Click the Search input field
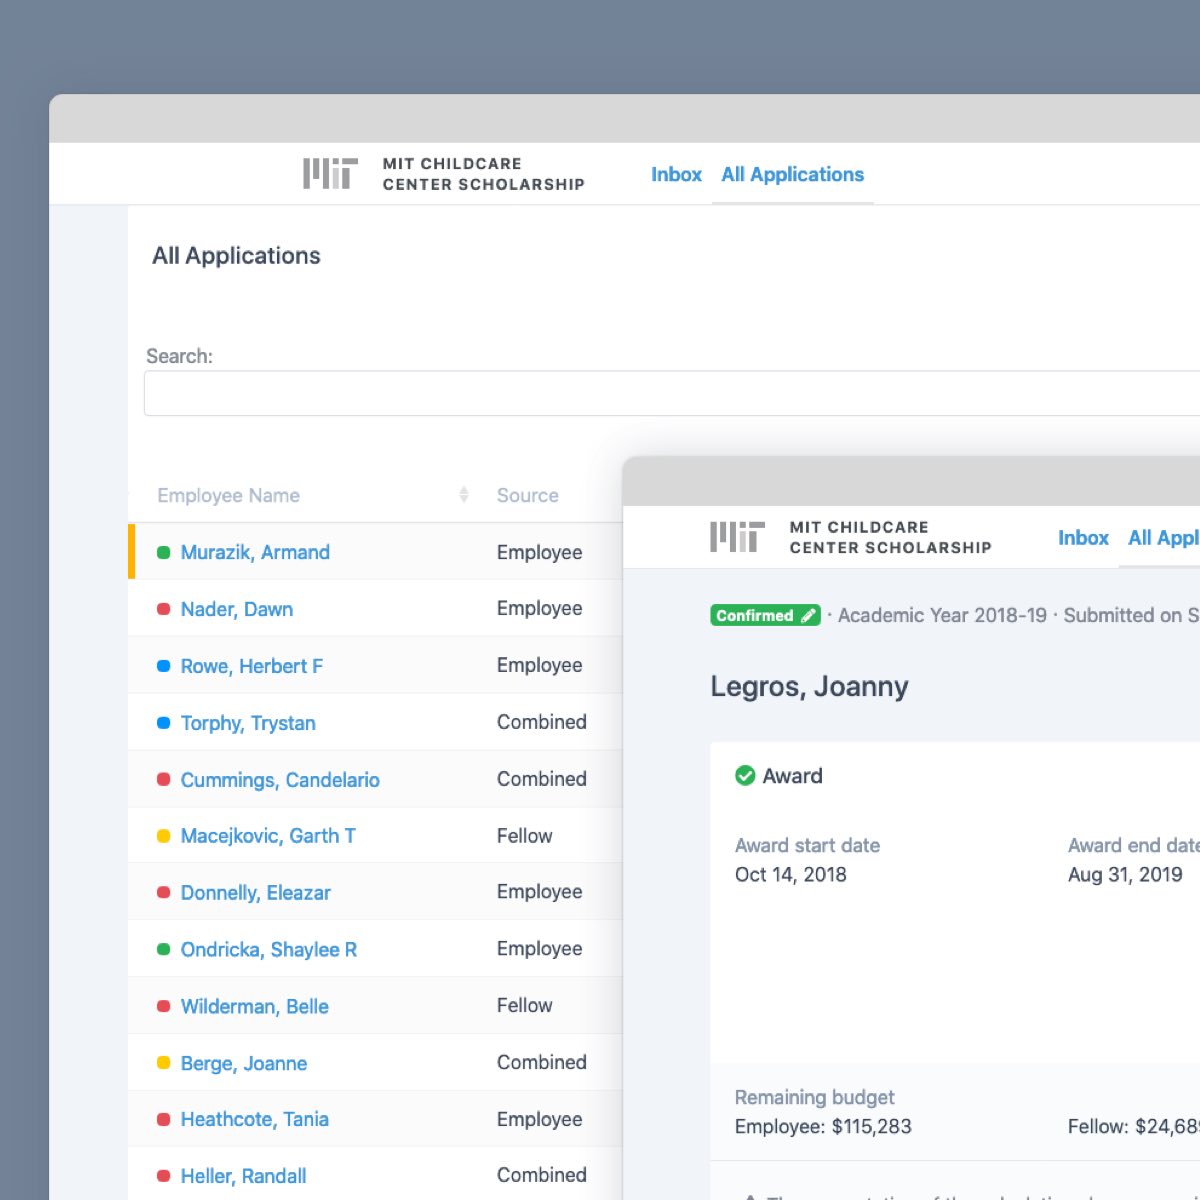This screenshot has width=1200, height=1200. (670, 393)
